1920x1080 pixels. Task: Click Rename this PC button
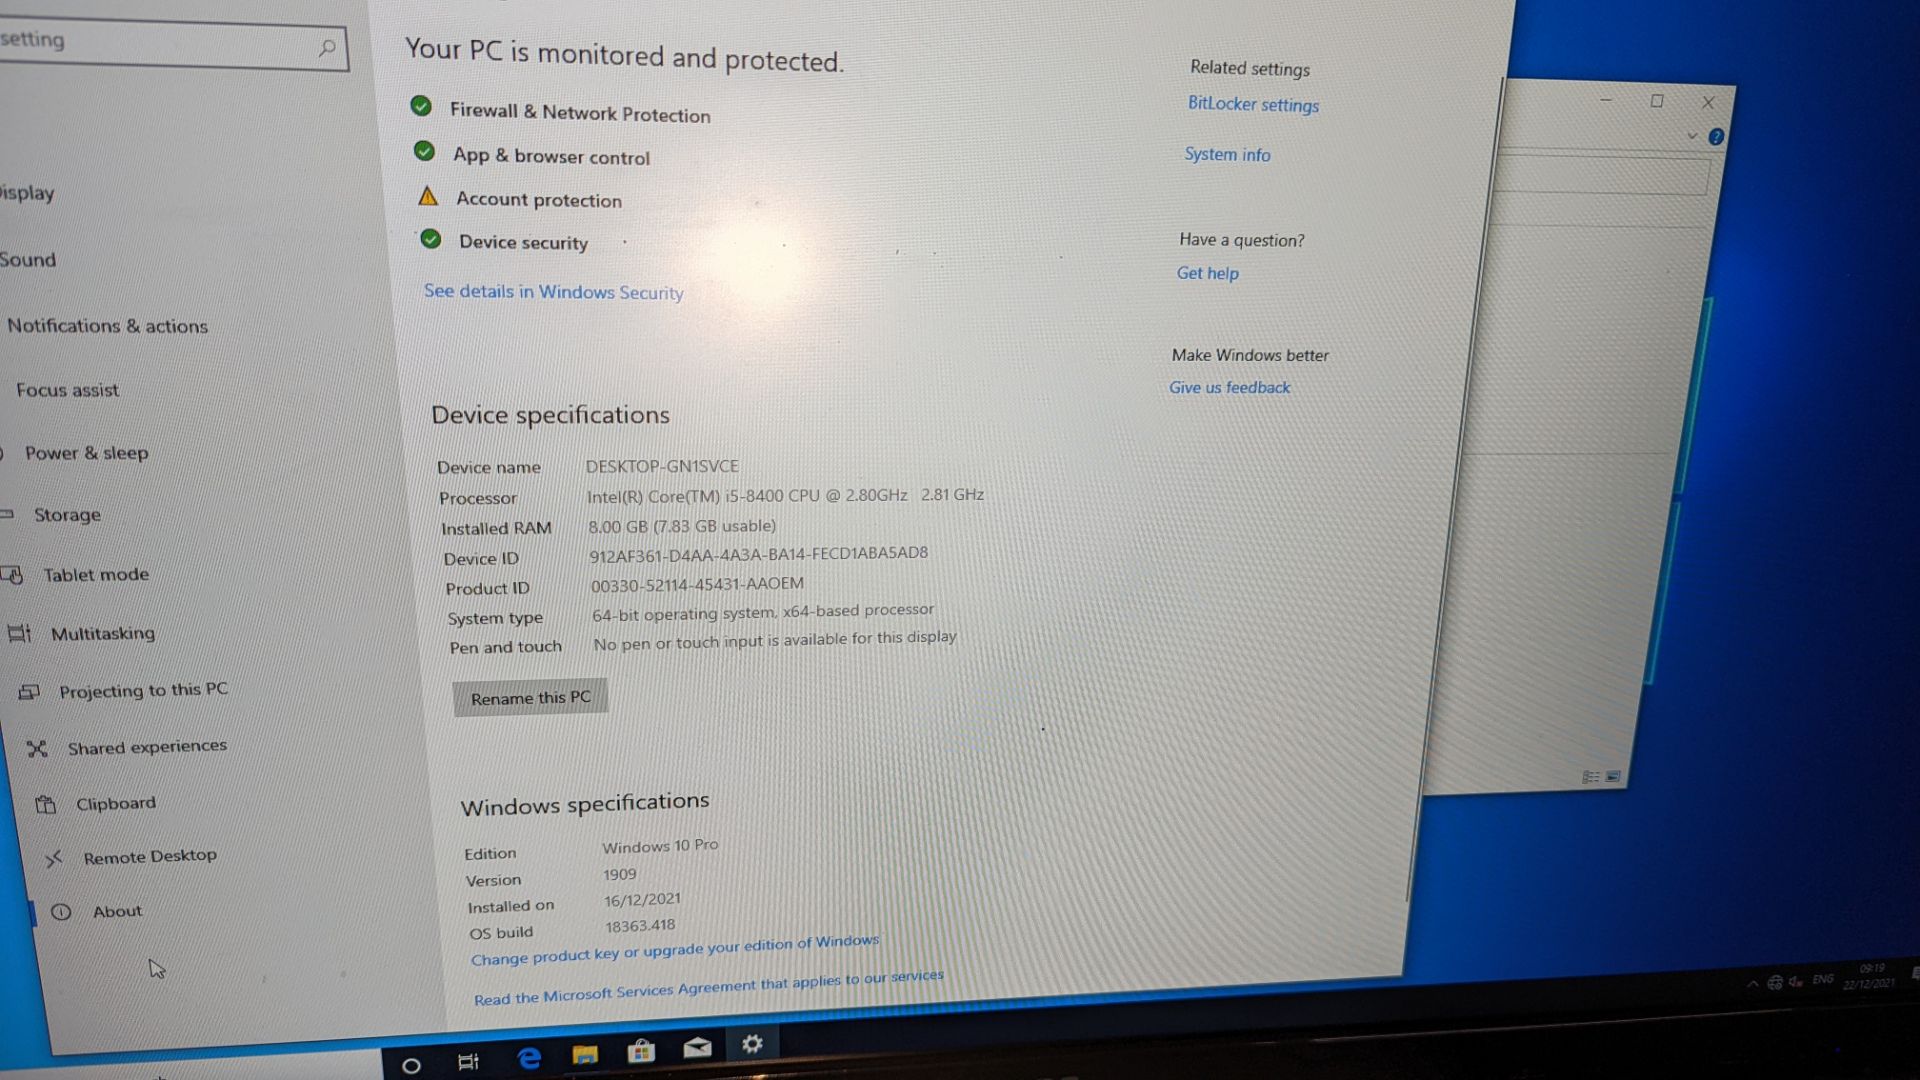530,696
